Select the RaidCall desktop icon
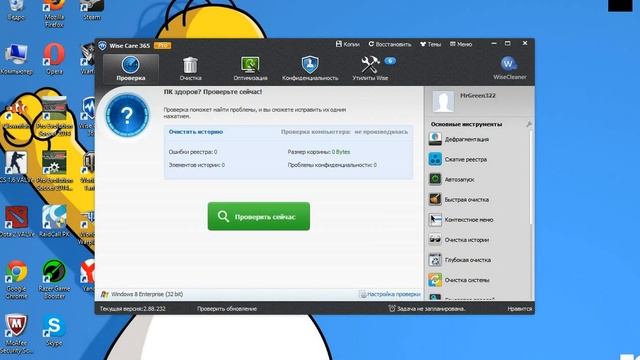The width and height of the screenshot is (640, 360). coord(54,222)
